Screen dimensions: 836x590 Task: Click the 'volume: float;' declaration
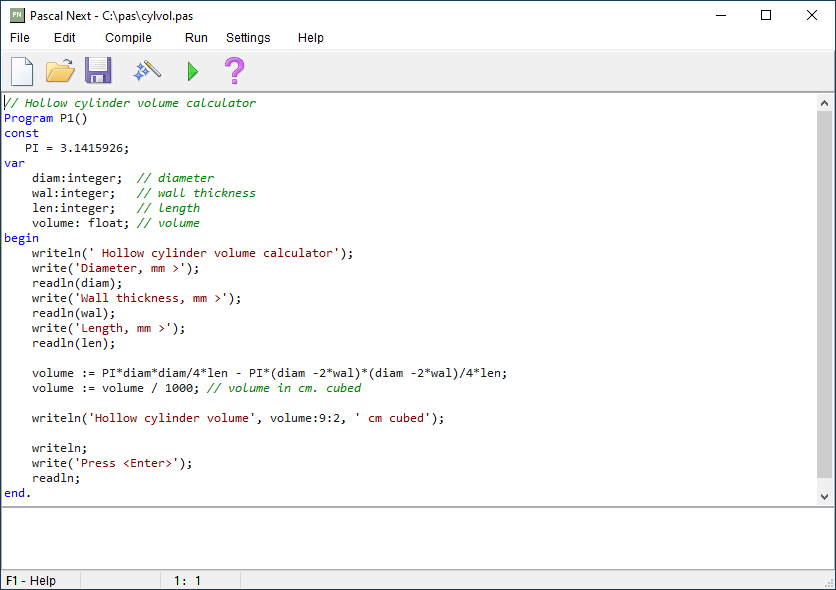click(x=80, y=223)
